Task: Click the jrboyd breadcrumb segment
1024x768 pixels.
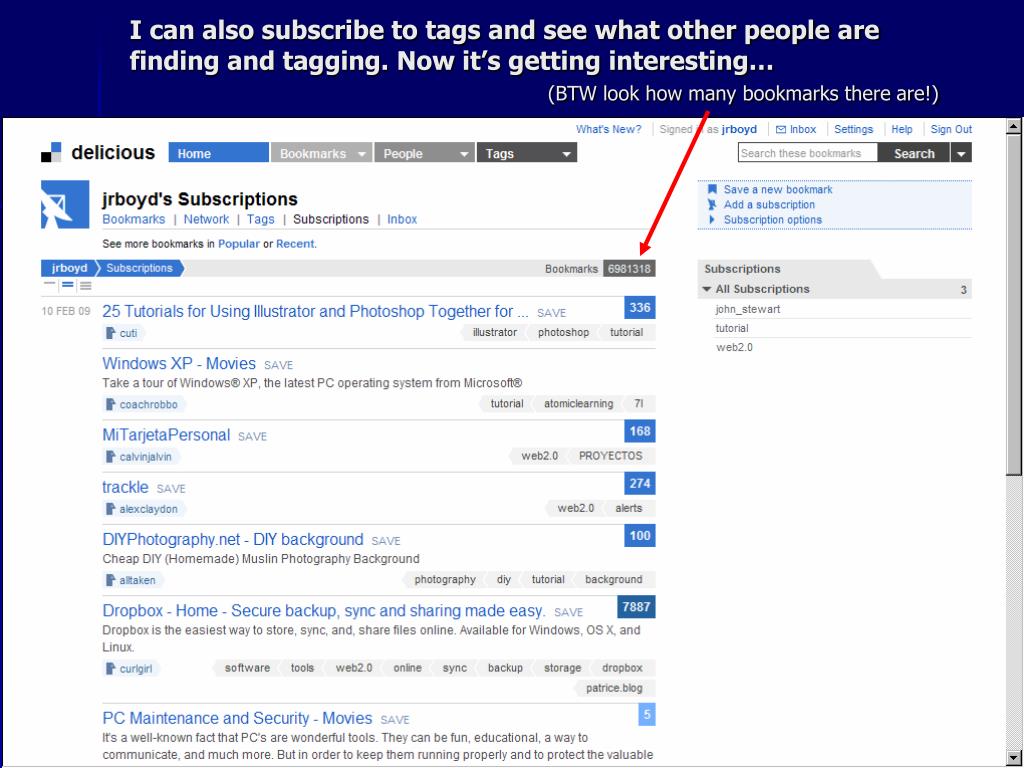Action: (x=69, y=268)
